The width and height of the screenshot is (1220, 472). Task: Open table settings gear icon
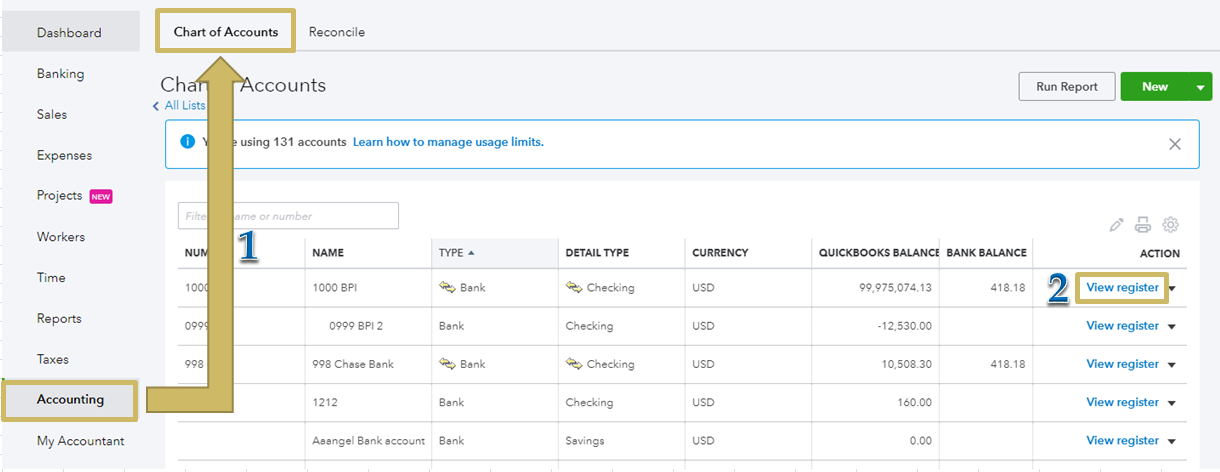point(1171,225)
